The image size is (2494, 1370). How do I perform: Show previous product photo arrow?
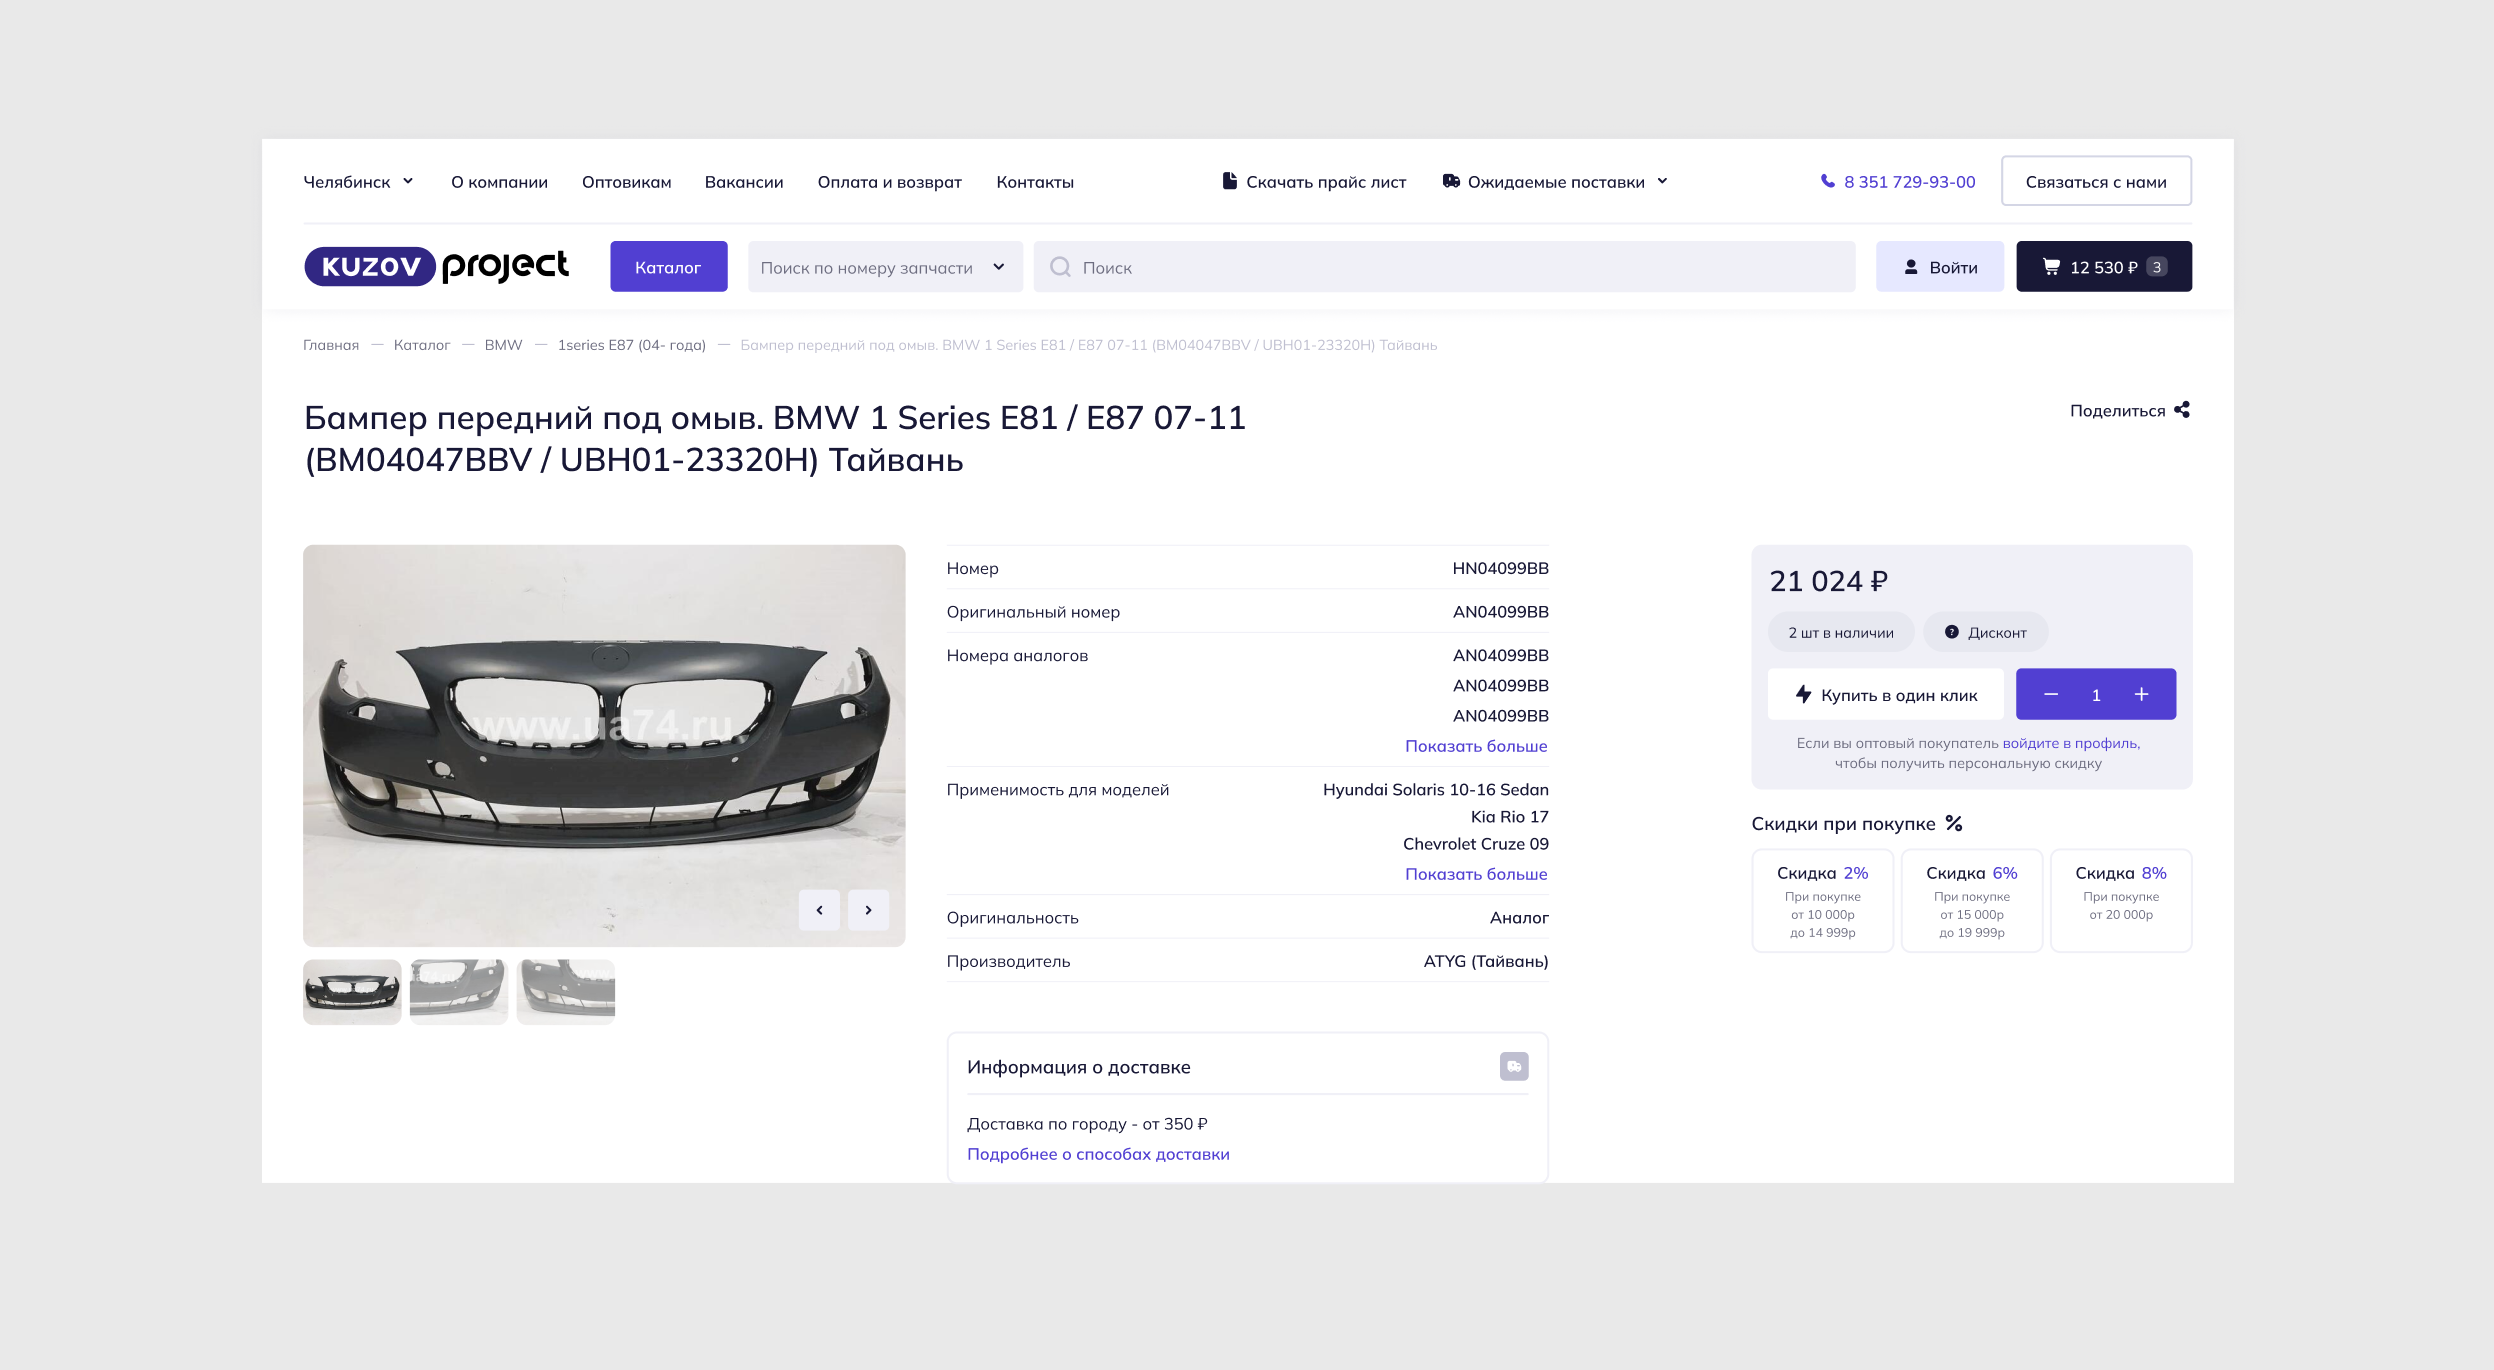click(819, 910)
